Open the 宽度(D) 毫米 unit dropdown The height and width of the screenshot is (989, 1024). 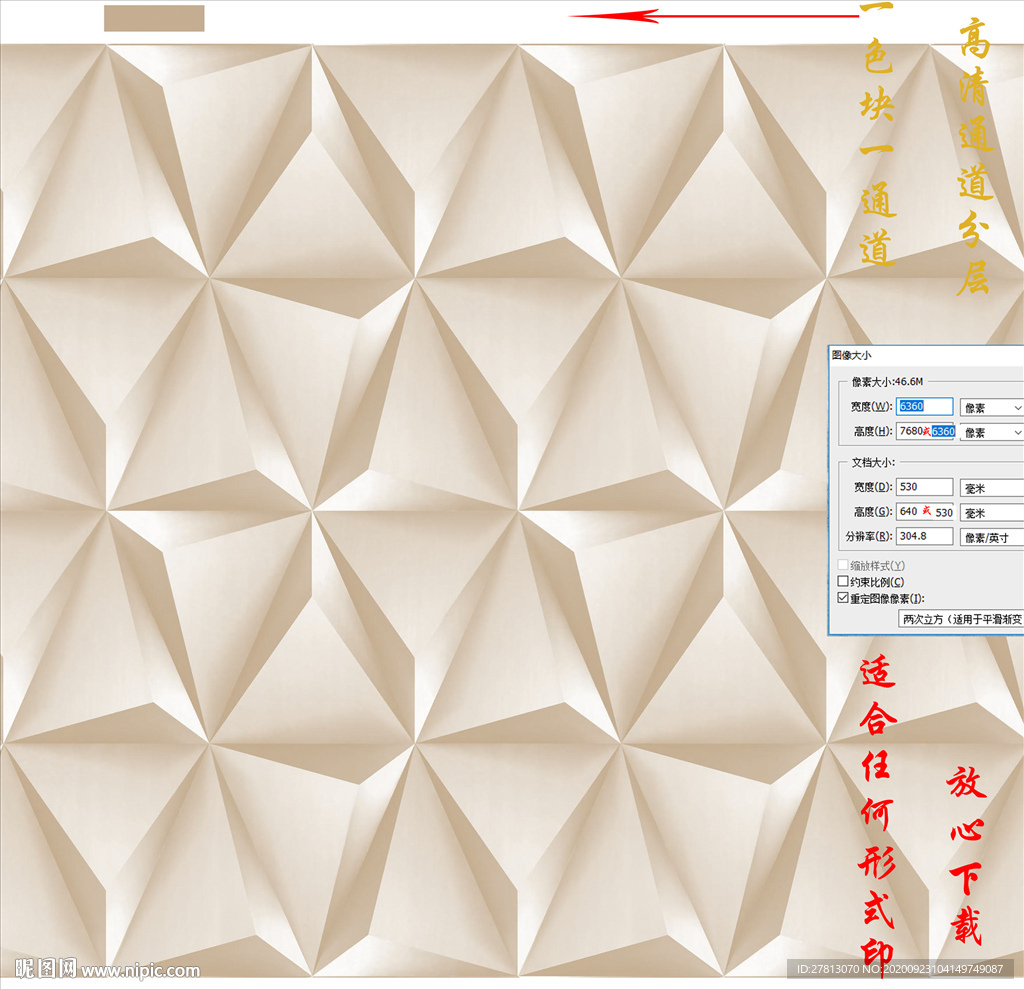tap(991, 488)
